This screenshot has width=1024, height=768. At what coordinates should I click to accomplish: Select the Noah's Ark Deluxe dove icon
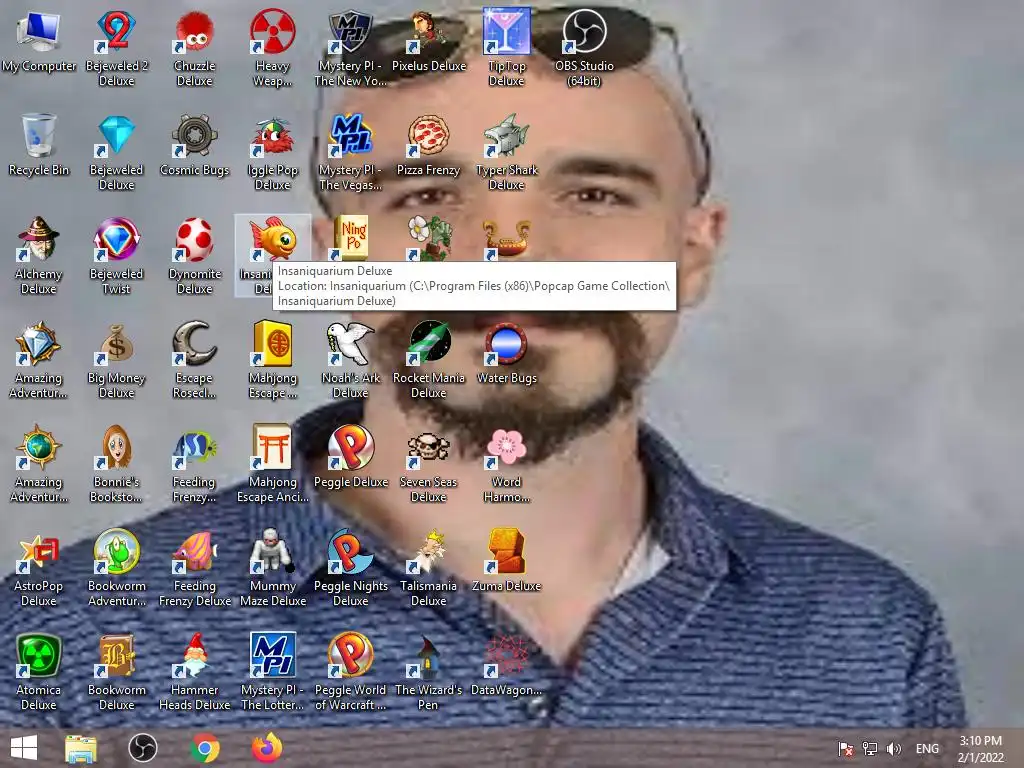[351, 344]
